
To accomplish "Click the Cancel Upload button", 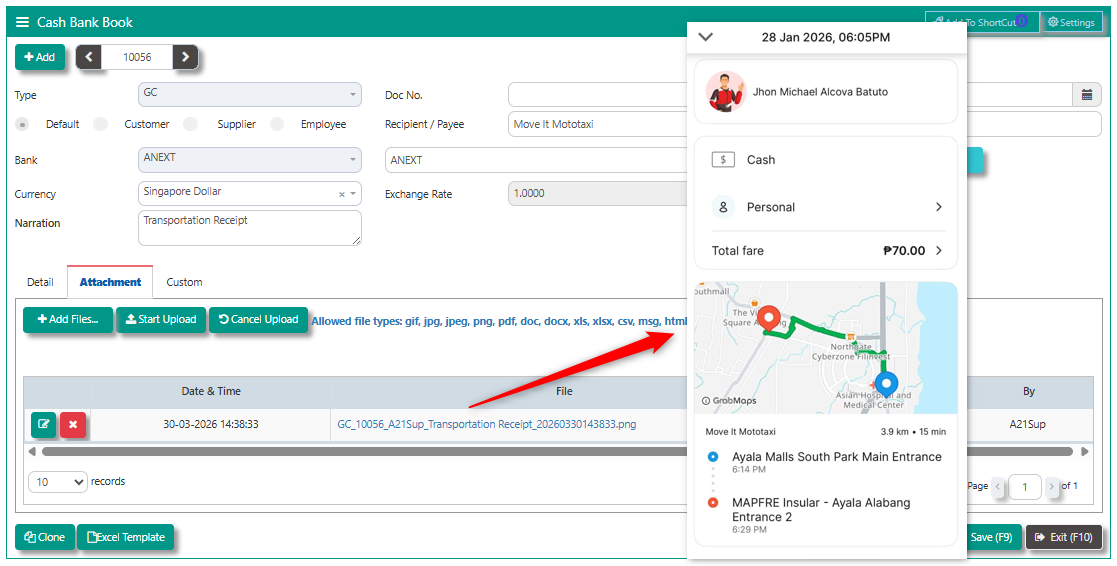I will [x=259, y=319].
